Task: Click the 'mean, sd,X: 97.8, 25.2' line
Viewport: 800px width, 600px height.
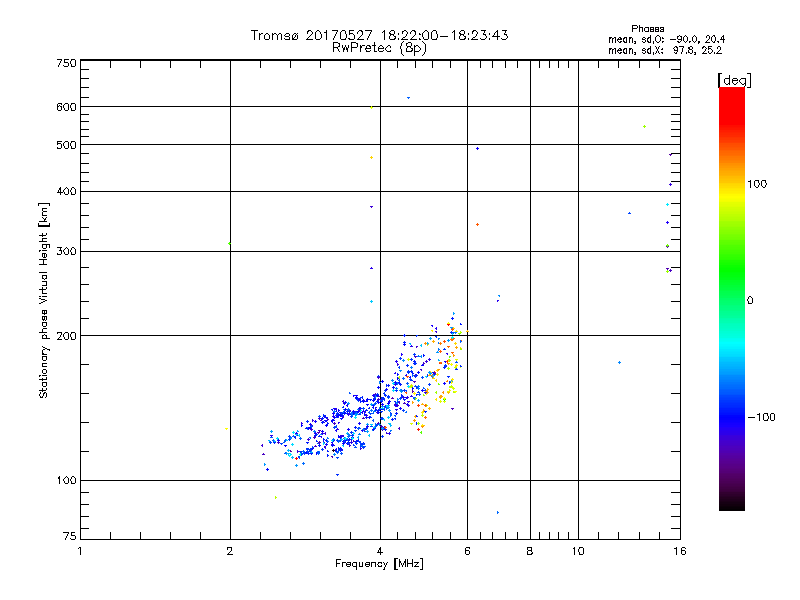Action: [x=665, y=50]
